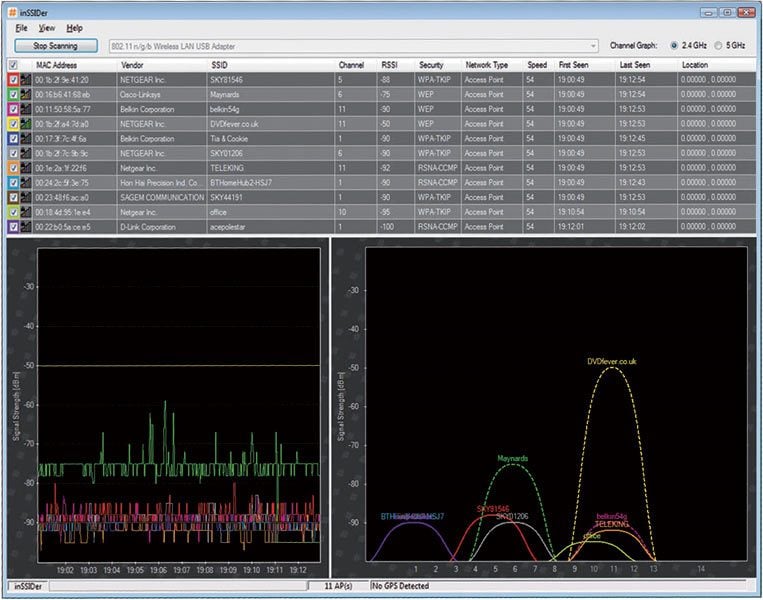Uncheck the acepolestar network checkbox
The width and height of the screenshot is (763, 600).
(x=14, y=227)
